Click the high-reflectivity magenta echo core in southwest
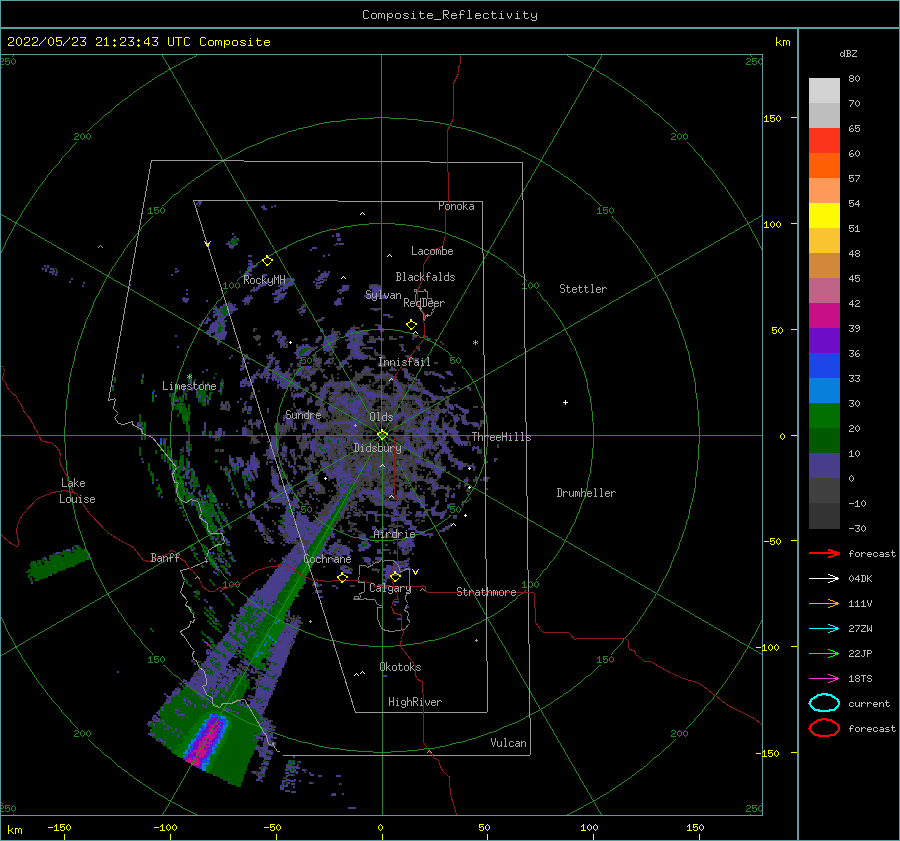Viewport: 900px width, 841px height. (208, 741)
